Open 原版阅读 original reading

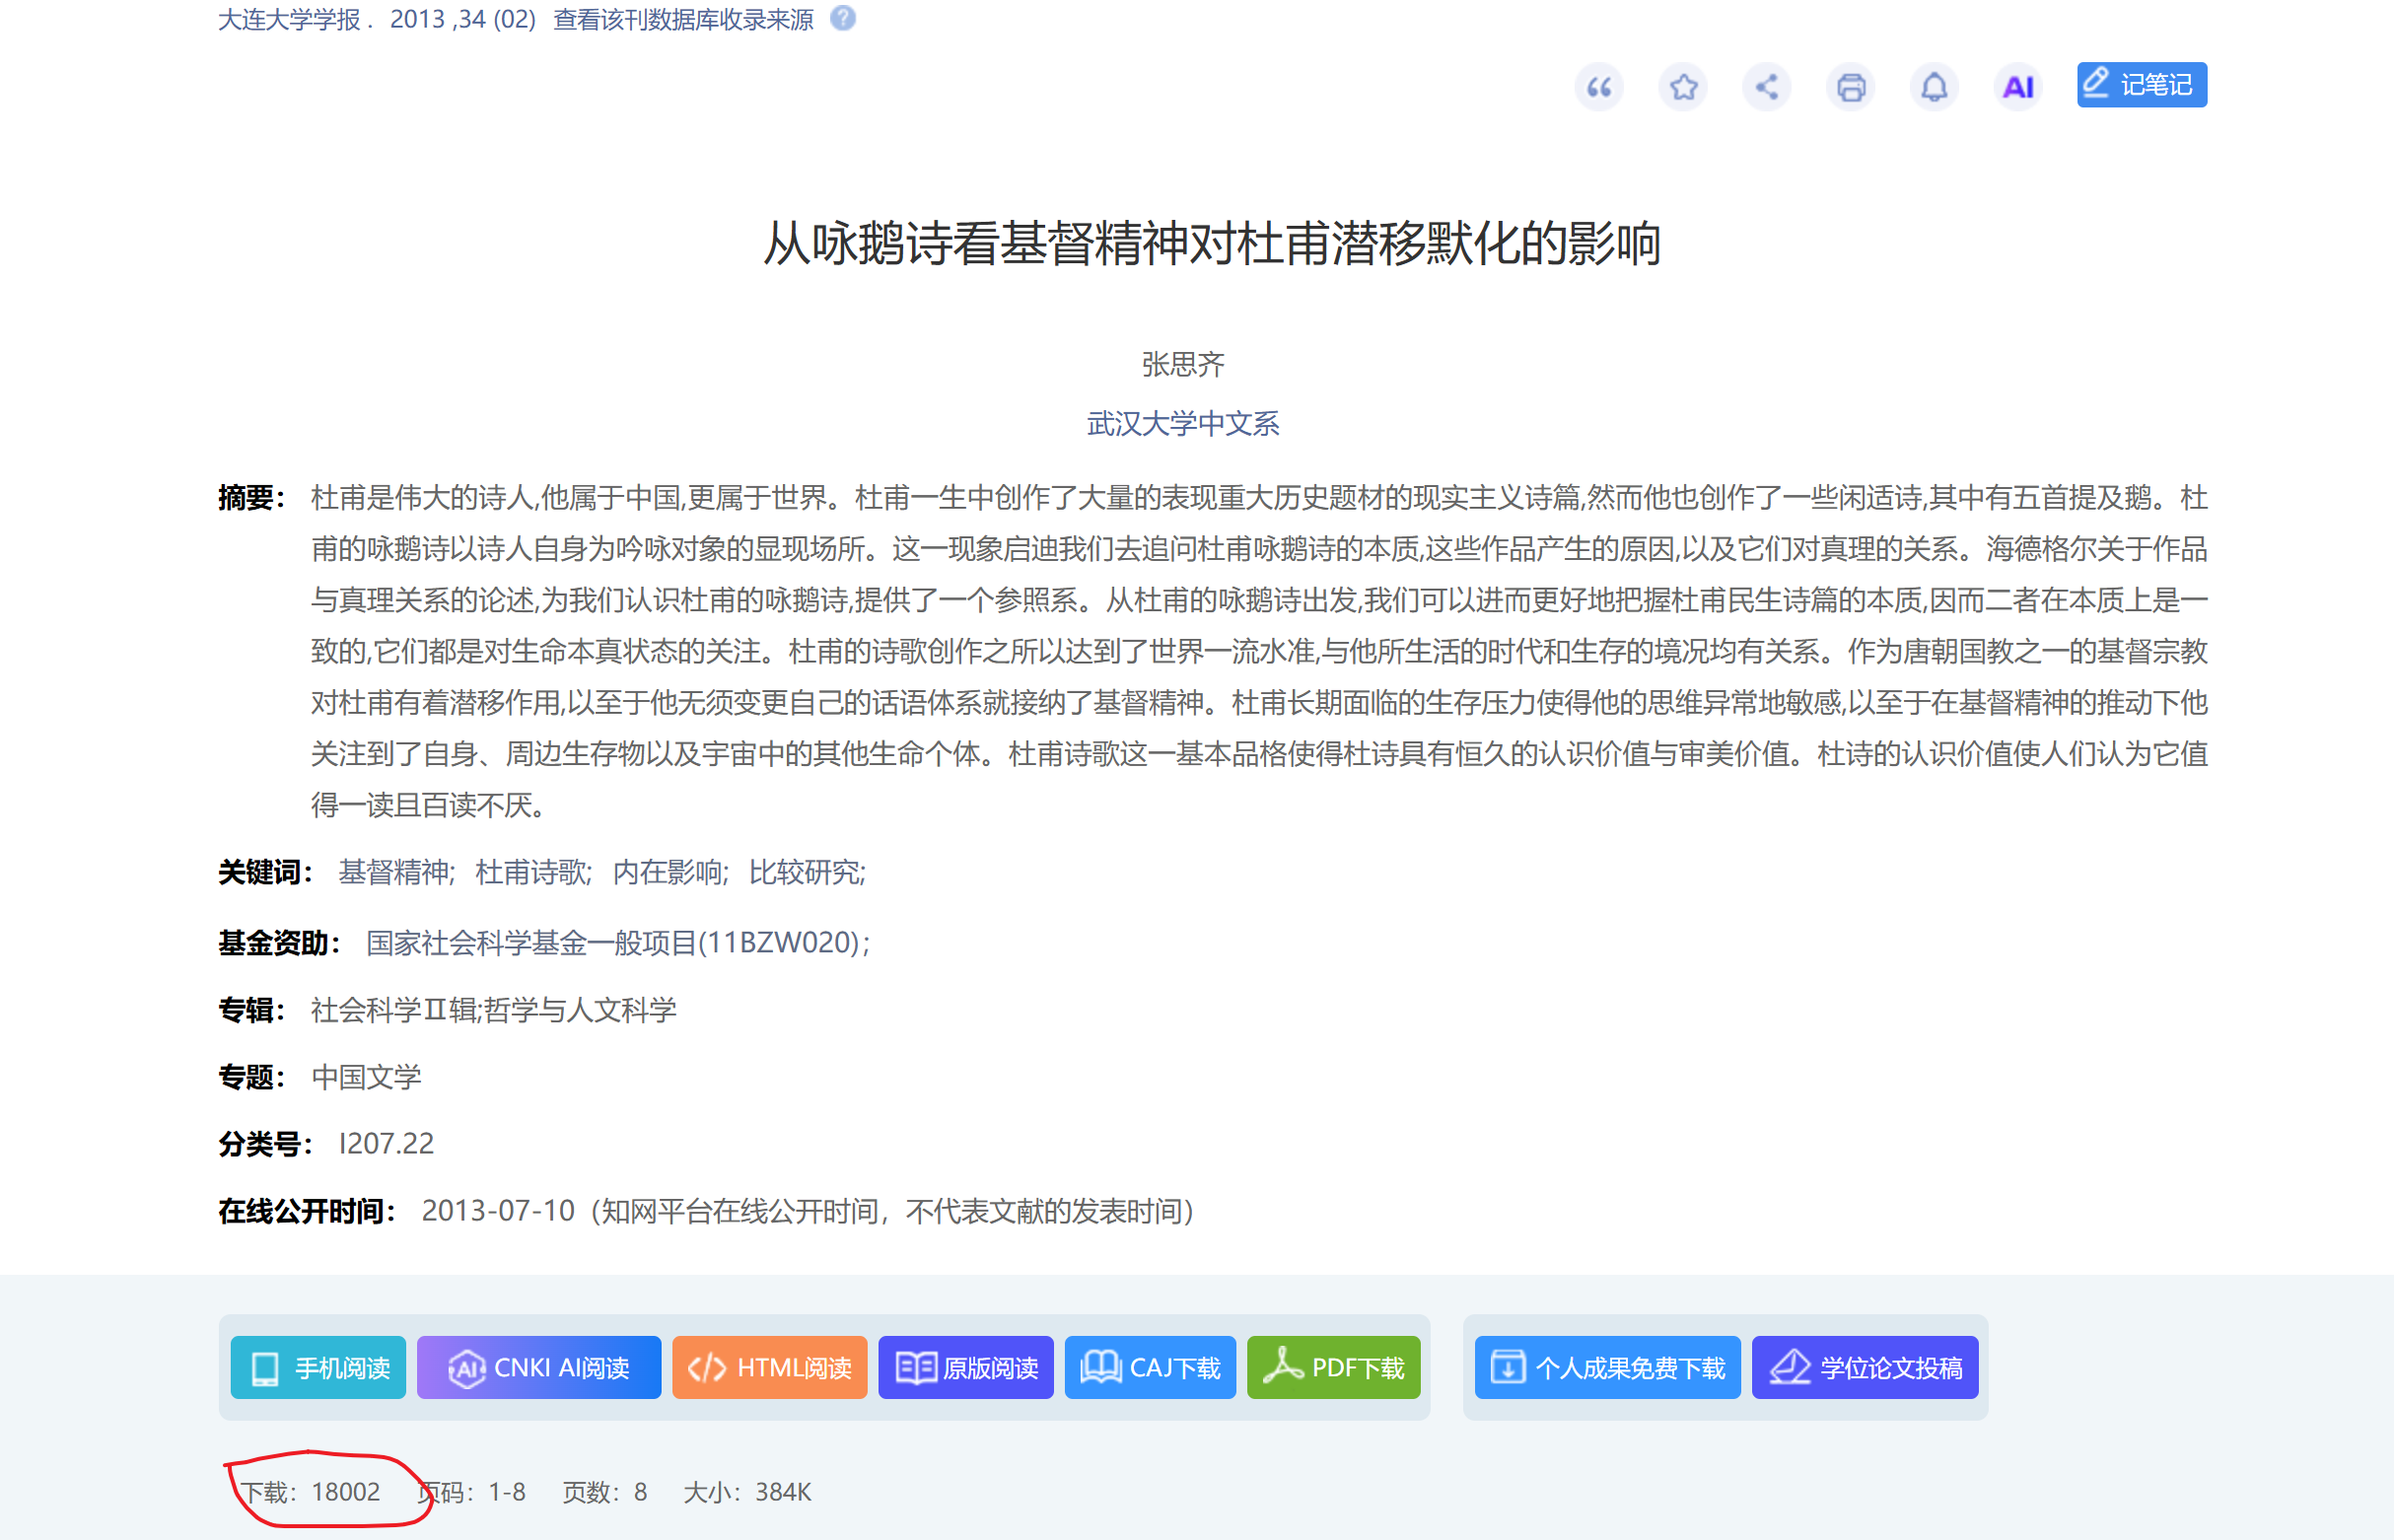965,1367
